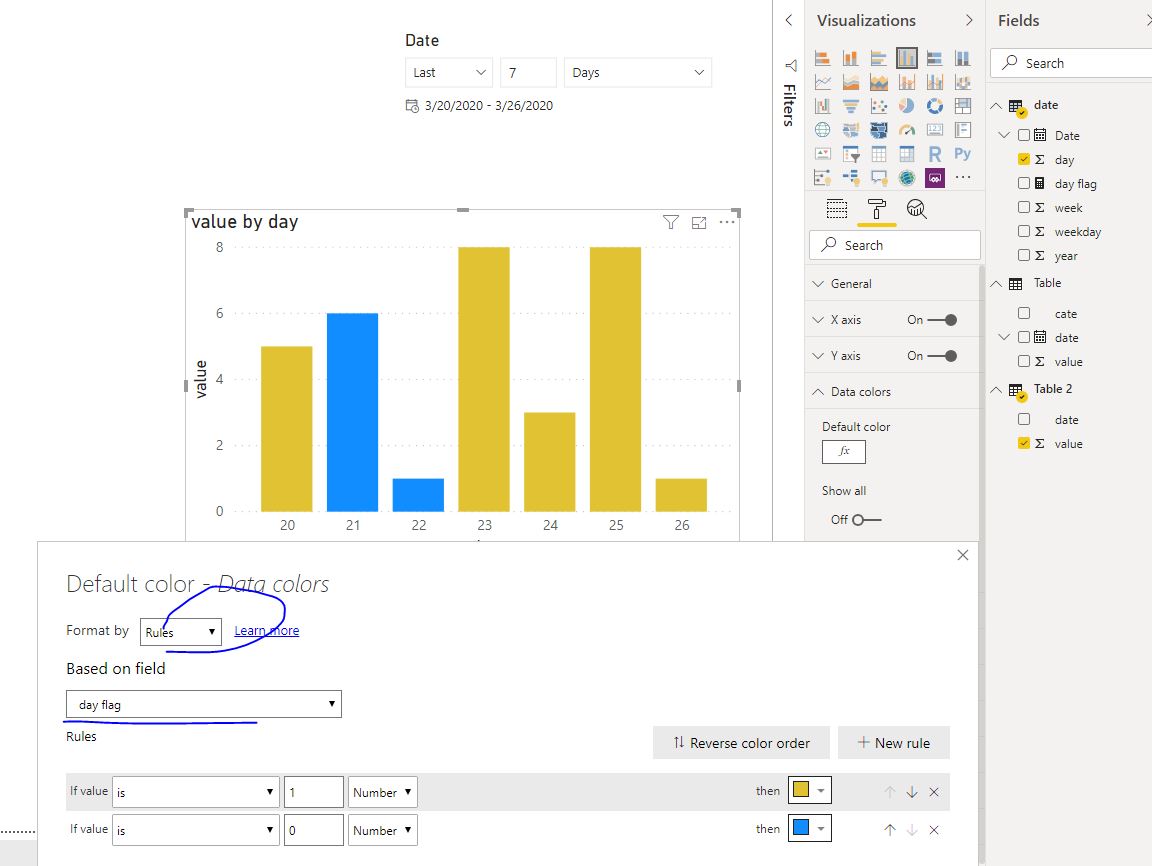Click the Default color fx button
This screenshot has width=1152, height=866.
coord(843,452)
